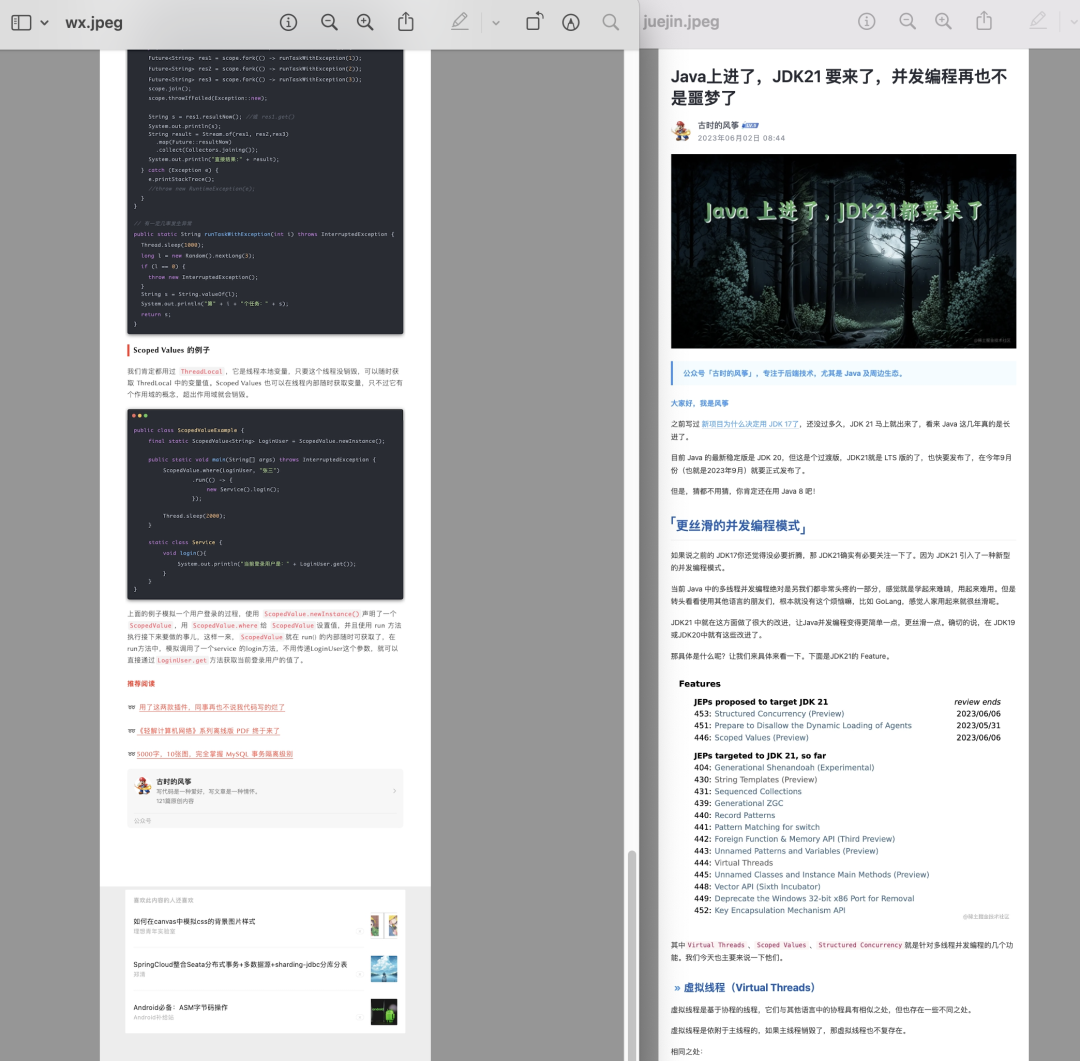Open the 计算机网络 PDF recommended link
Image resolution: width=1080 pixels, height=1061 pixels.
pos(209,731)
